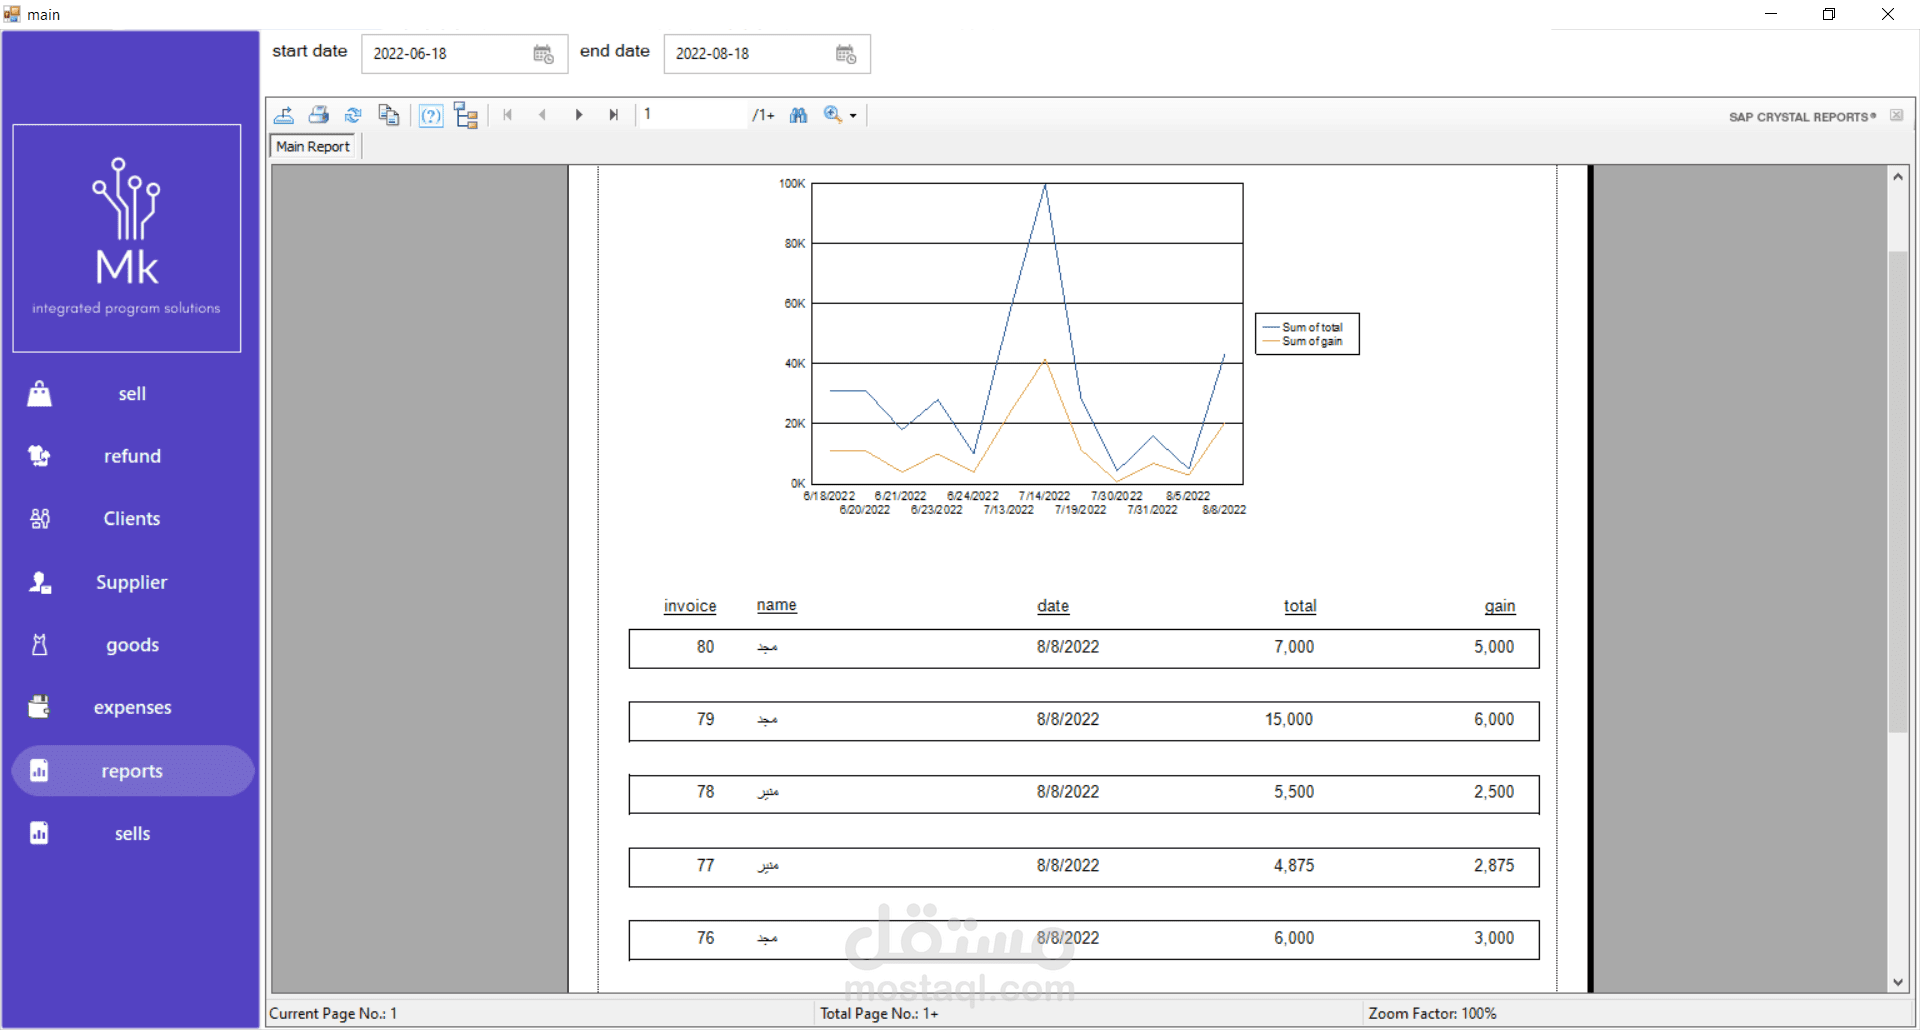Open the Clients section in the sidebar
The width and height of the screenshot is (1920, 1030).
click(131, 519)
